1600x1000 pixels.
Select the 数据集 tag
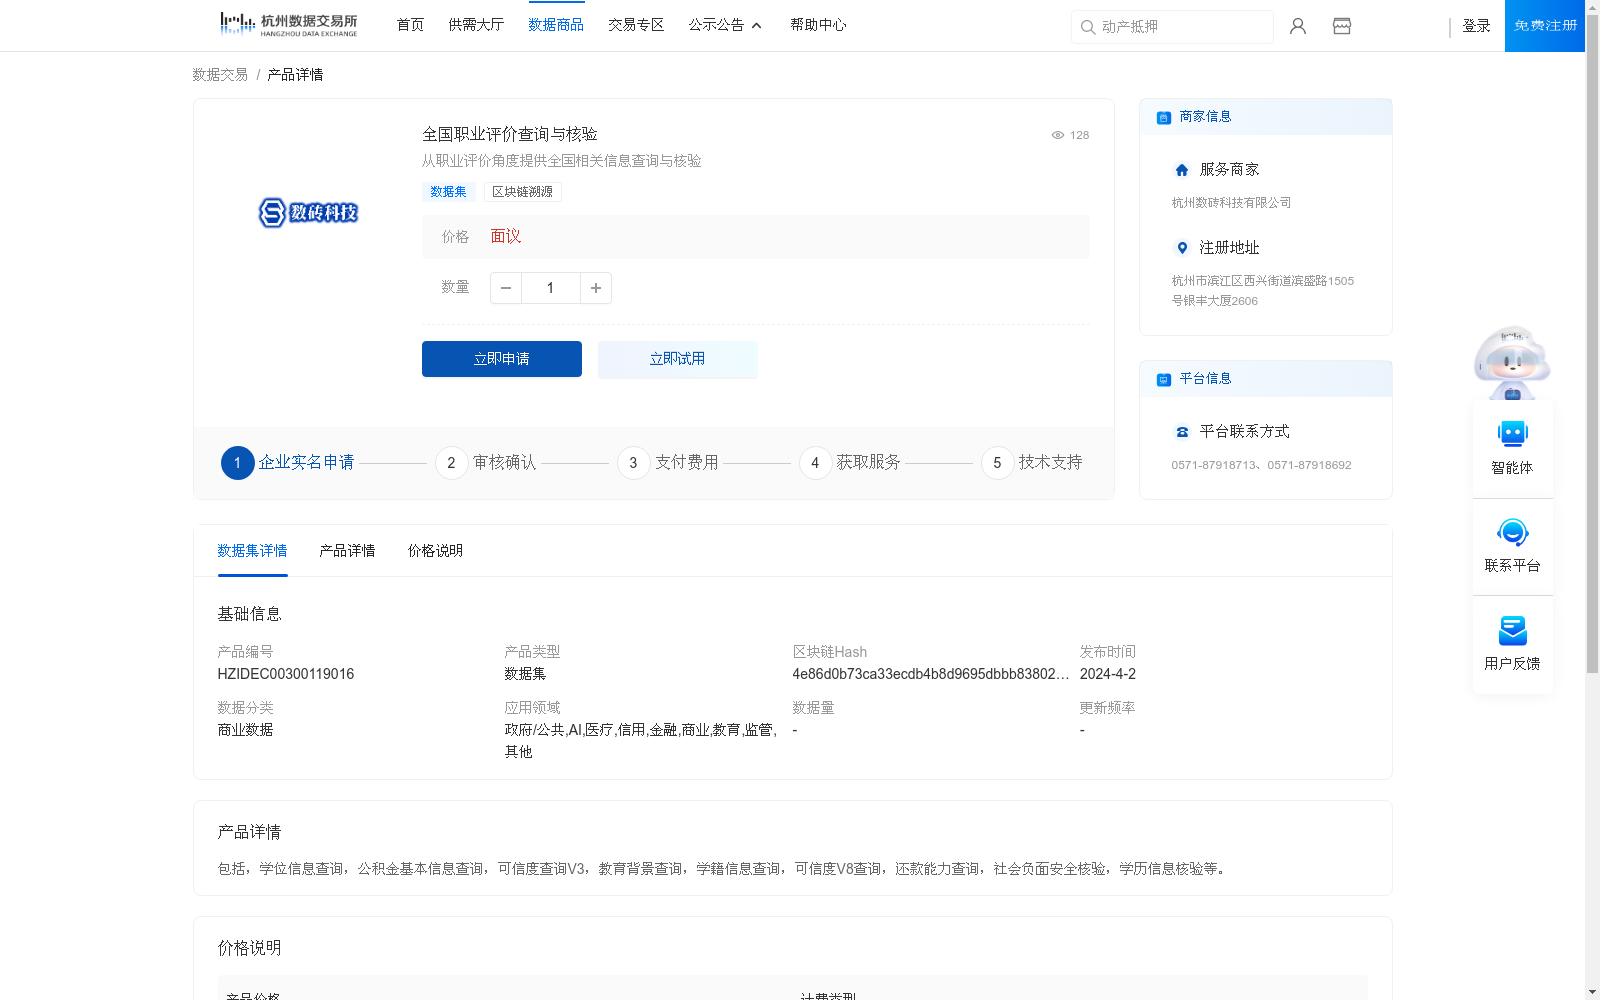448,192
